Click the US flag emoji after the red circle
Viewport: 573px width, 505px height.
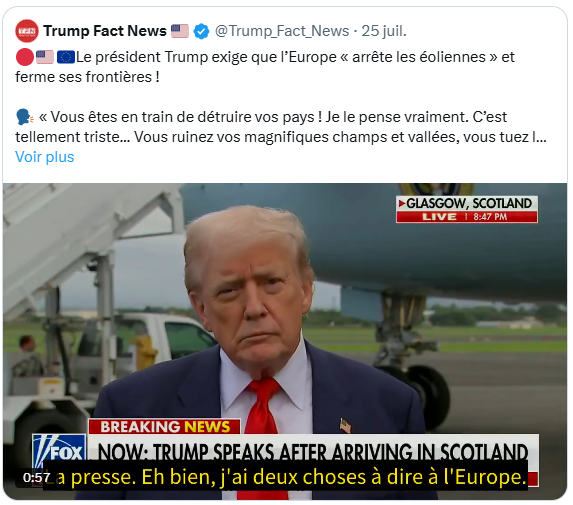(x=45, y=57)
